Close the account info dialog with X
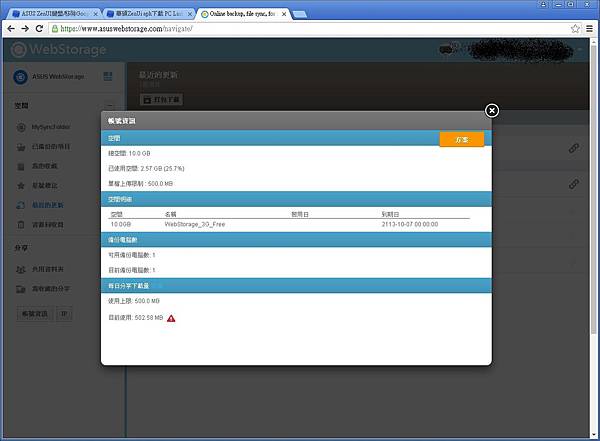 (492, 111)
